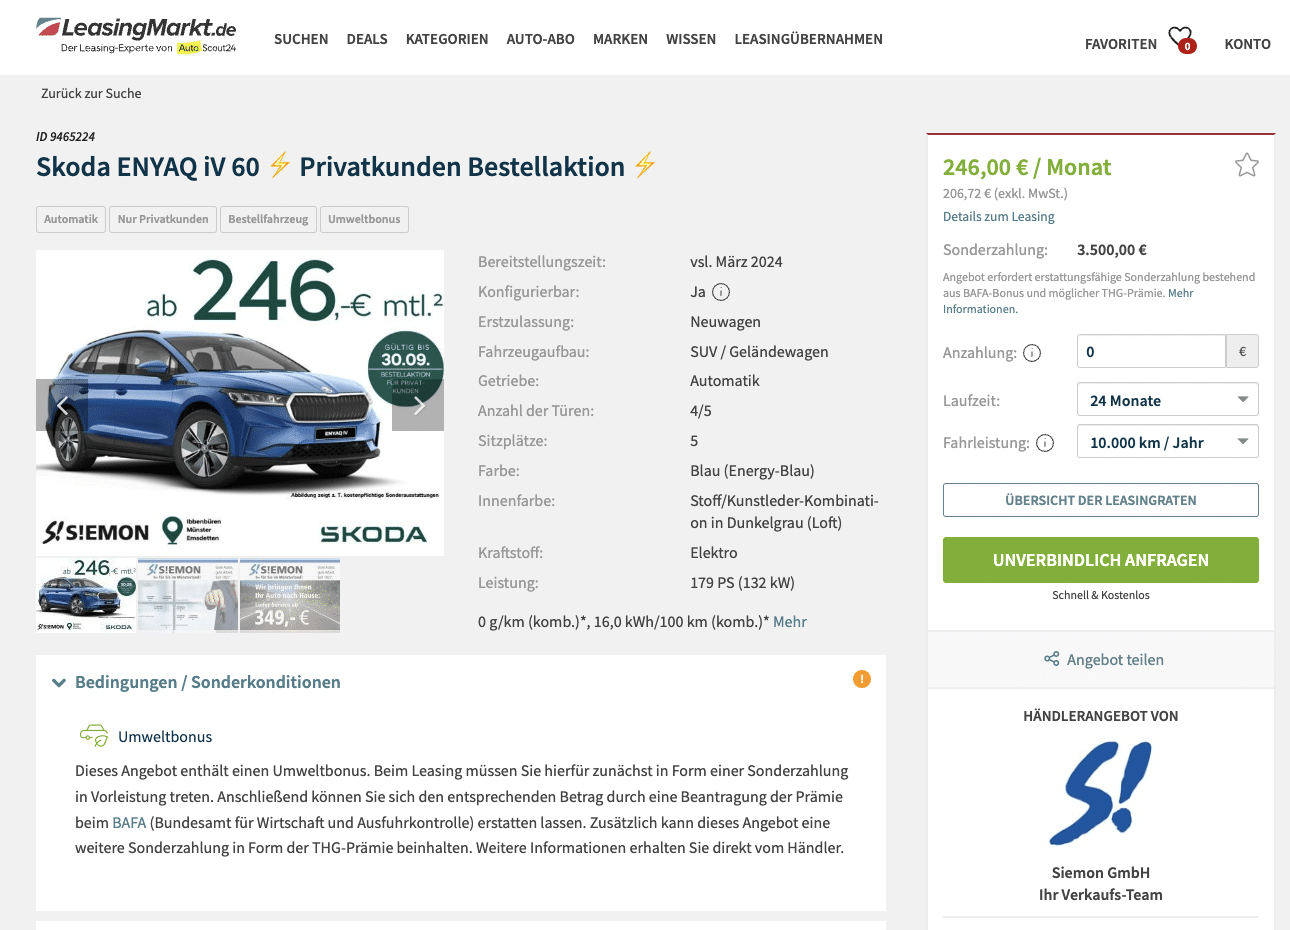Screen dimensions: 1290x930
Task: Click the Umweltbonus car-leaf icon
Action: click(x=94, y=736)
